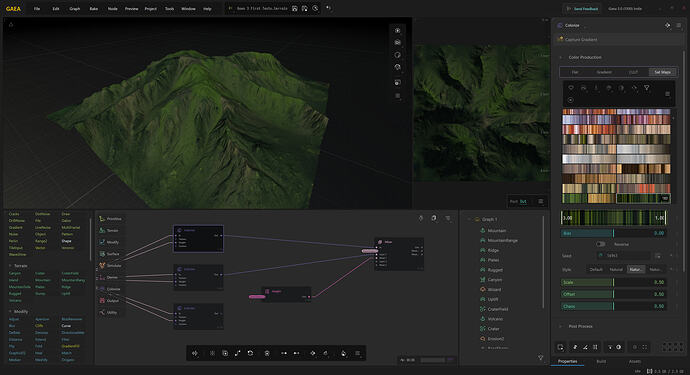Toggle the Reverse switch

click(600, 244)
